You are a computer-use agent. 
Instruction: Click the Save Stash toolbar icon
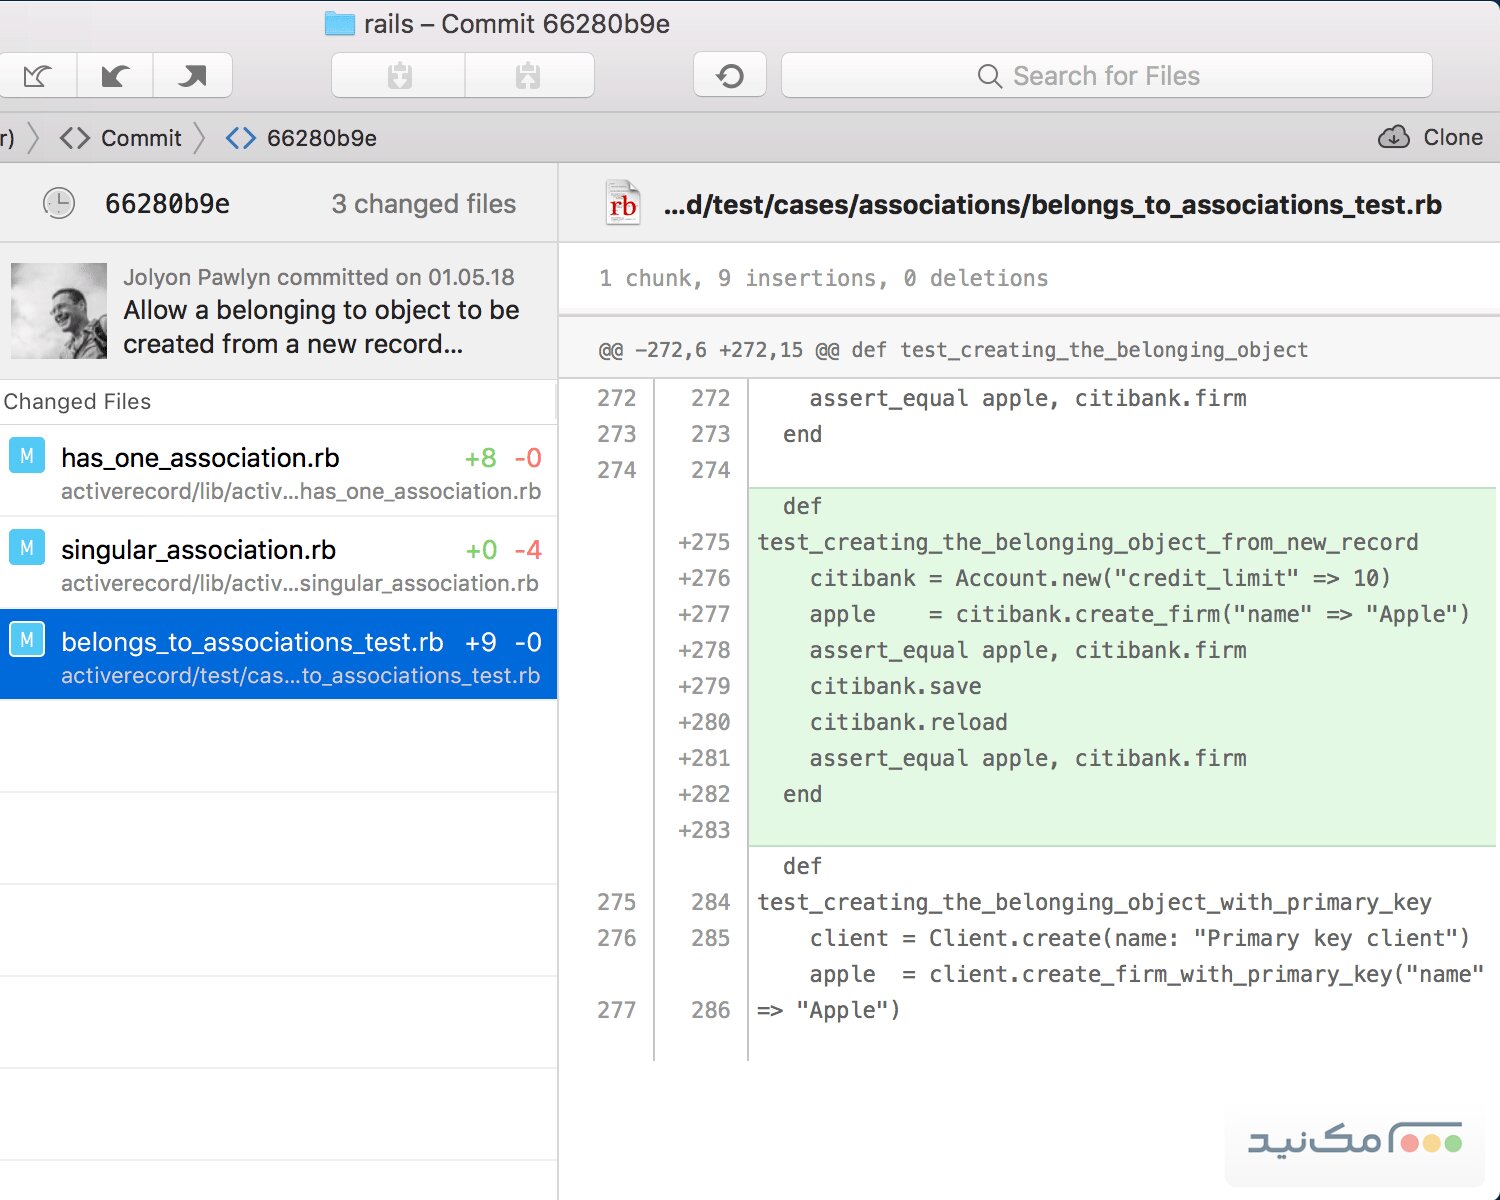click(399, 76)
